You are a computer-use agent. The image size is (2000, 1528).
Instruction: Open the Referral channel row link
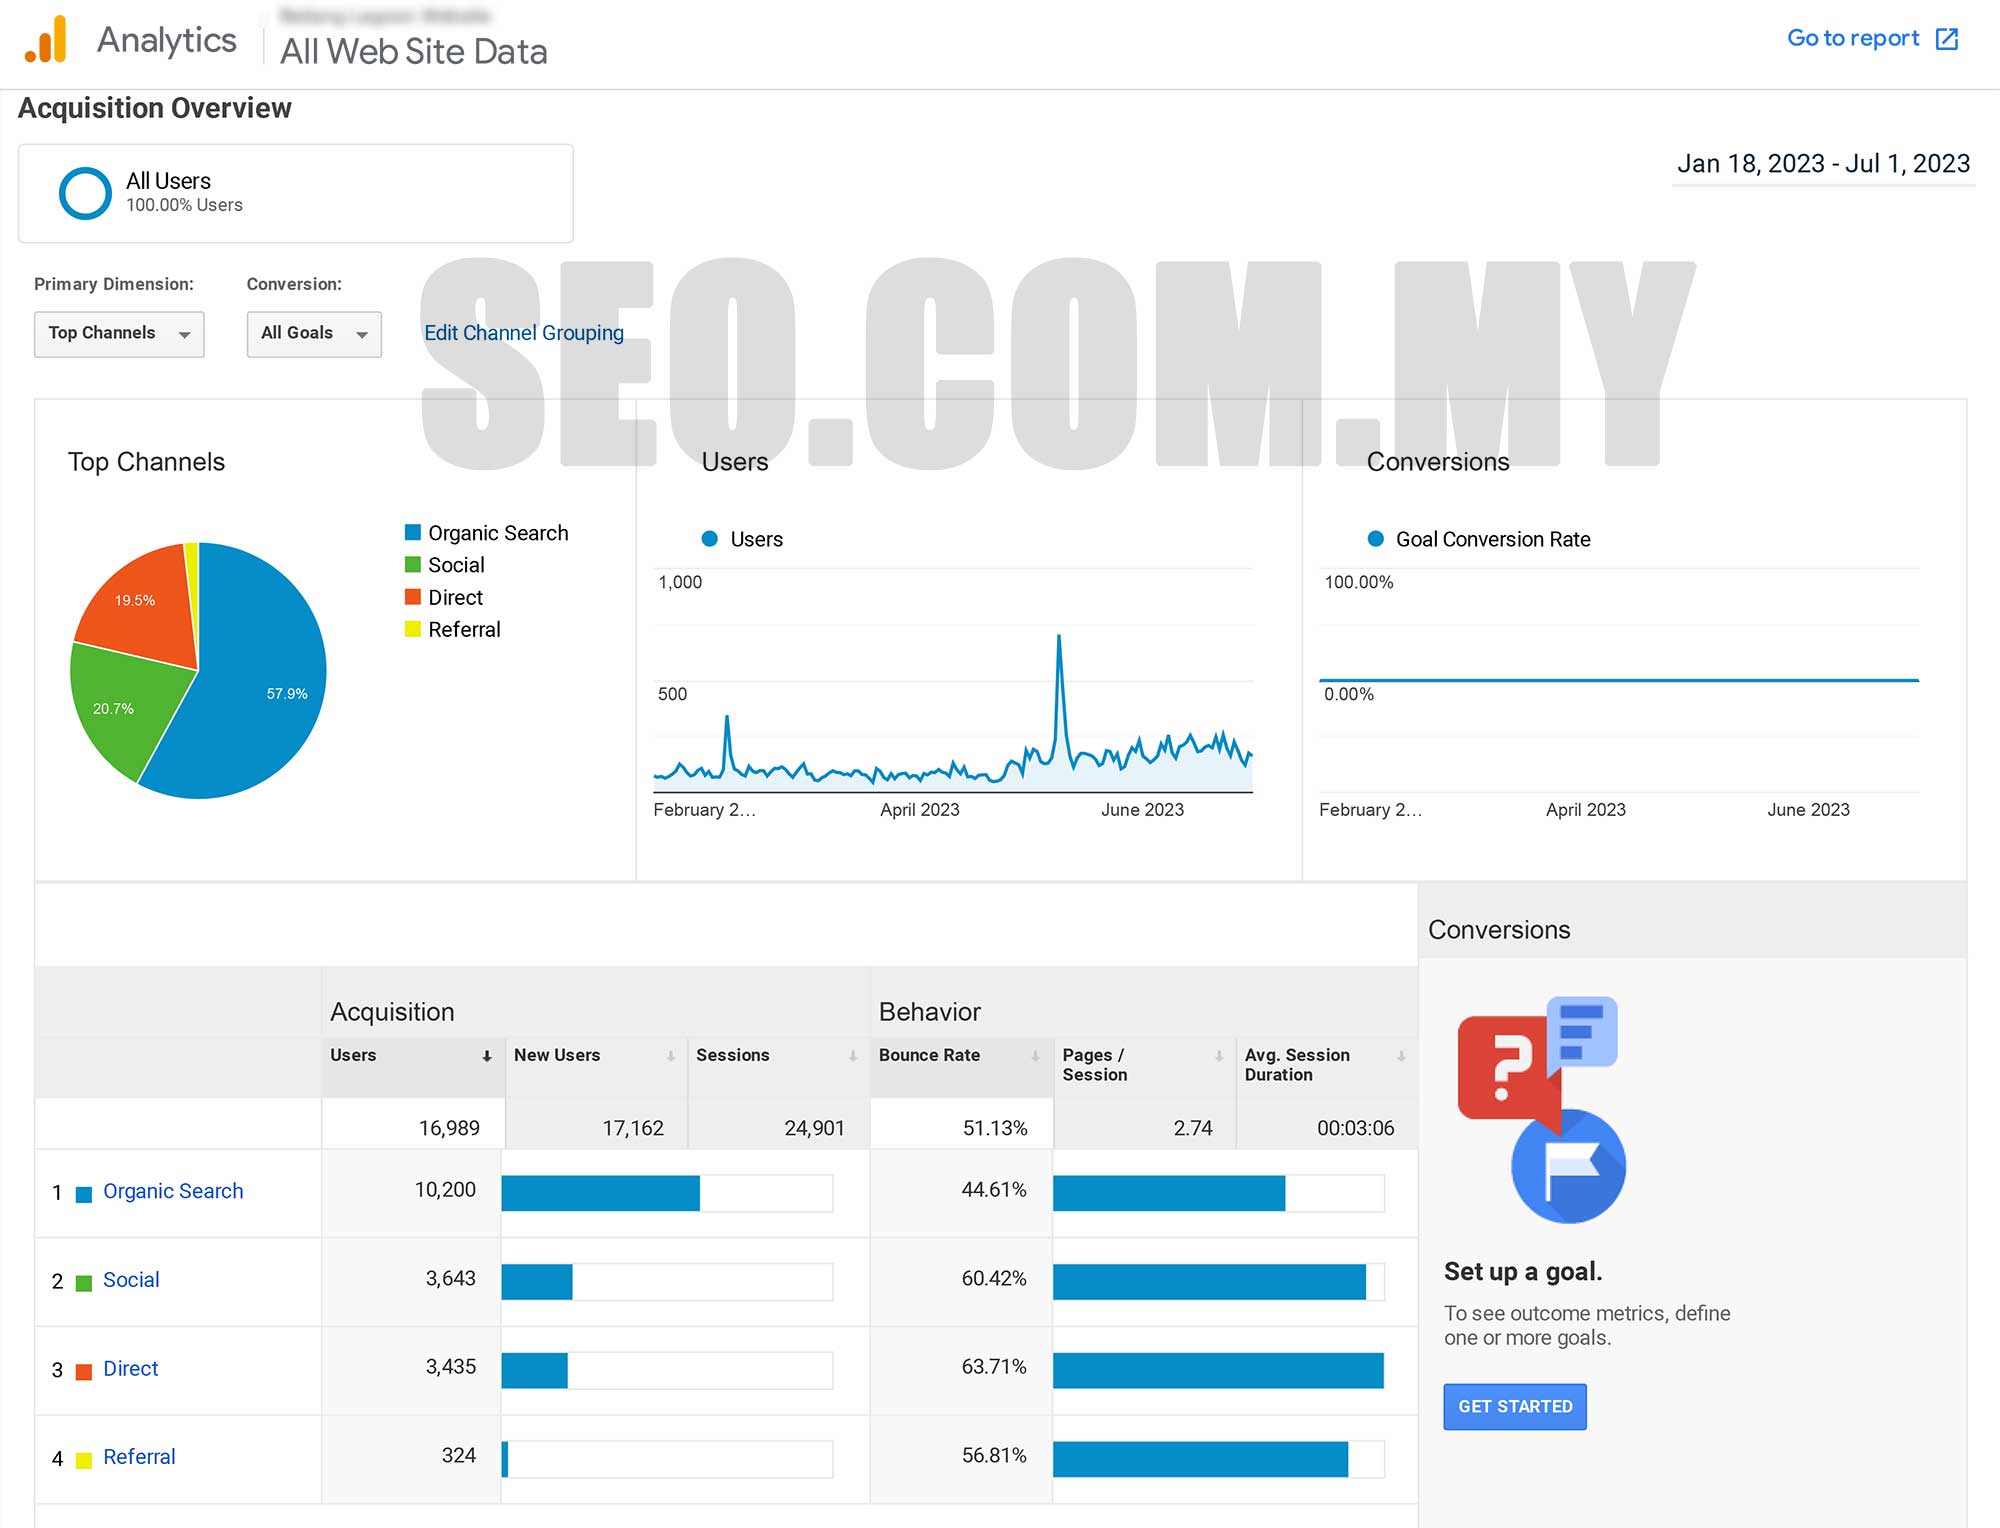(x=139, y=1457)
